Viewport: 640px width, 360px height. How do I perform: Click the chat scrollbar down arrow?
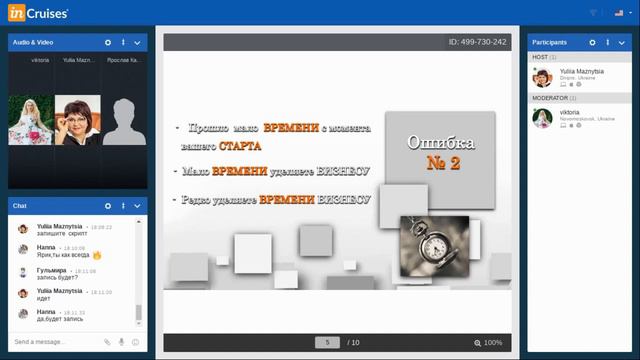(139, 324)
